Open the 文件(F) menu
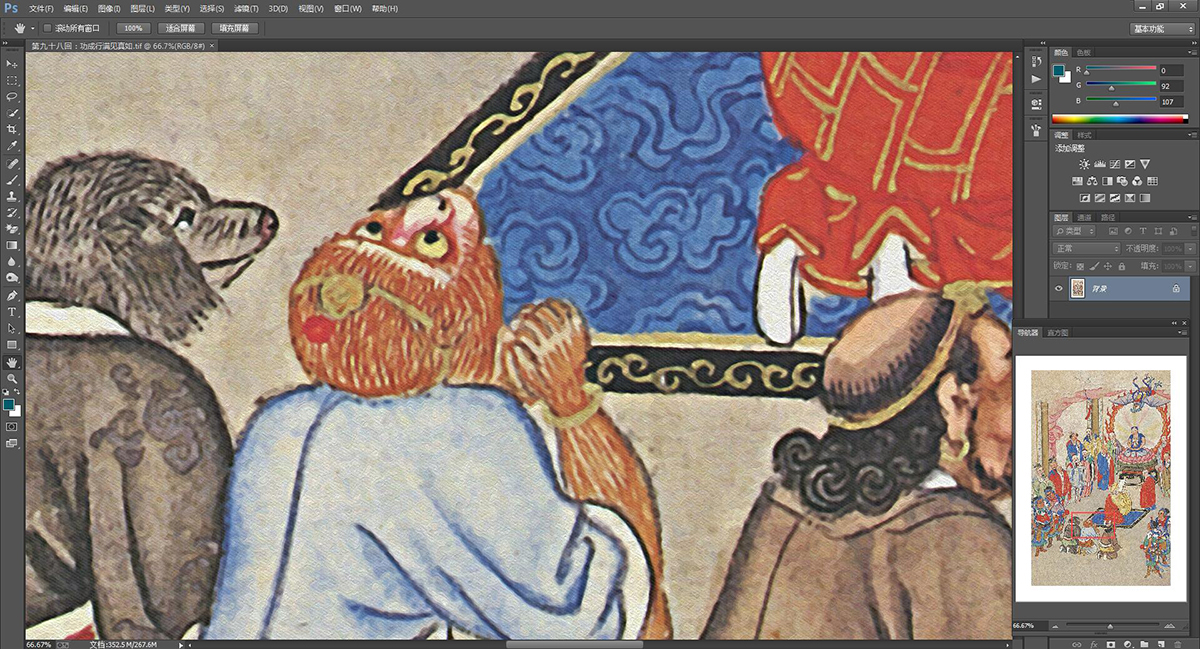1200x649 pixels. point(42,9)
